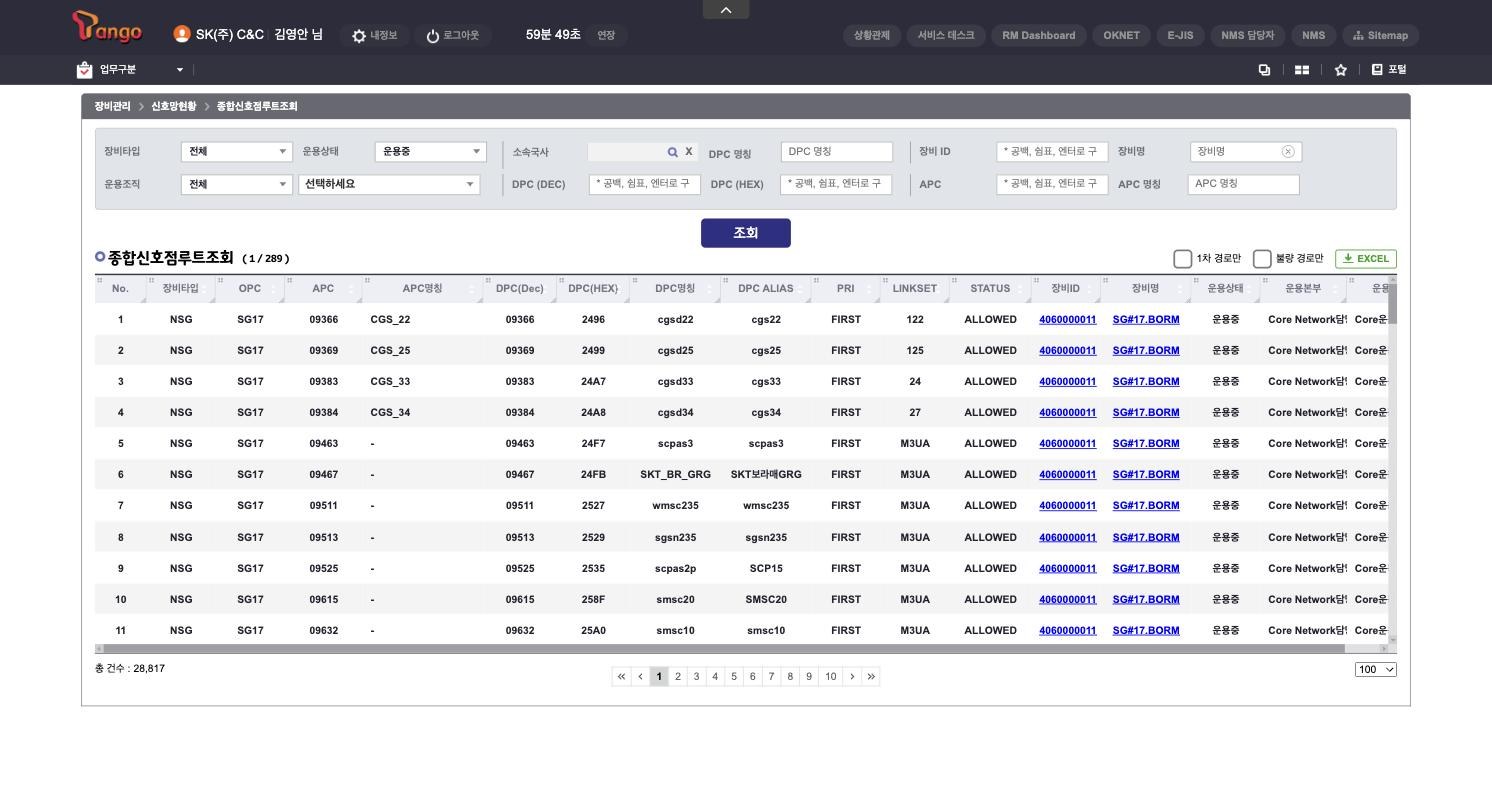This screenshot has width=1492, height=812.
Task: Sort by the DPC(HEX) column header
Action: pyautogui.click(x=593, y=289)
